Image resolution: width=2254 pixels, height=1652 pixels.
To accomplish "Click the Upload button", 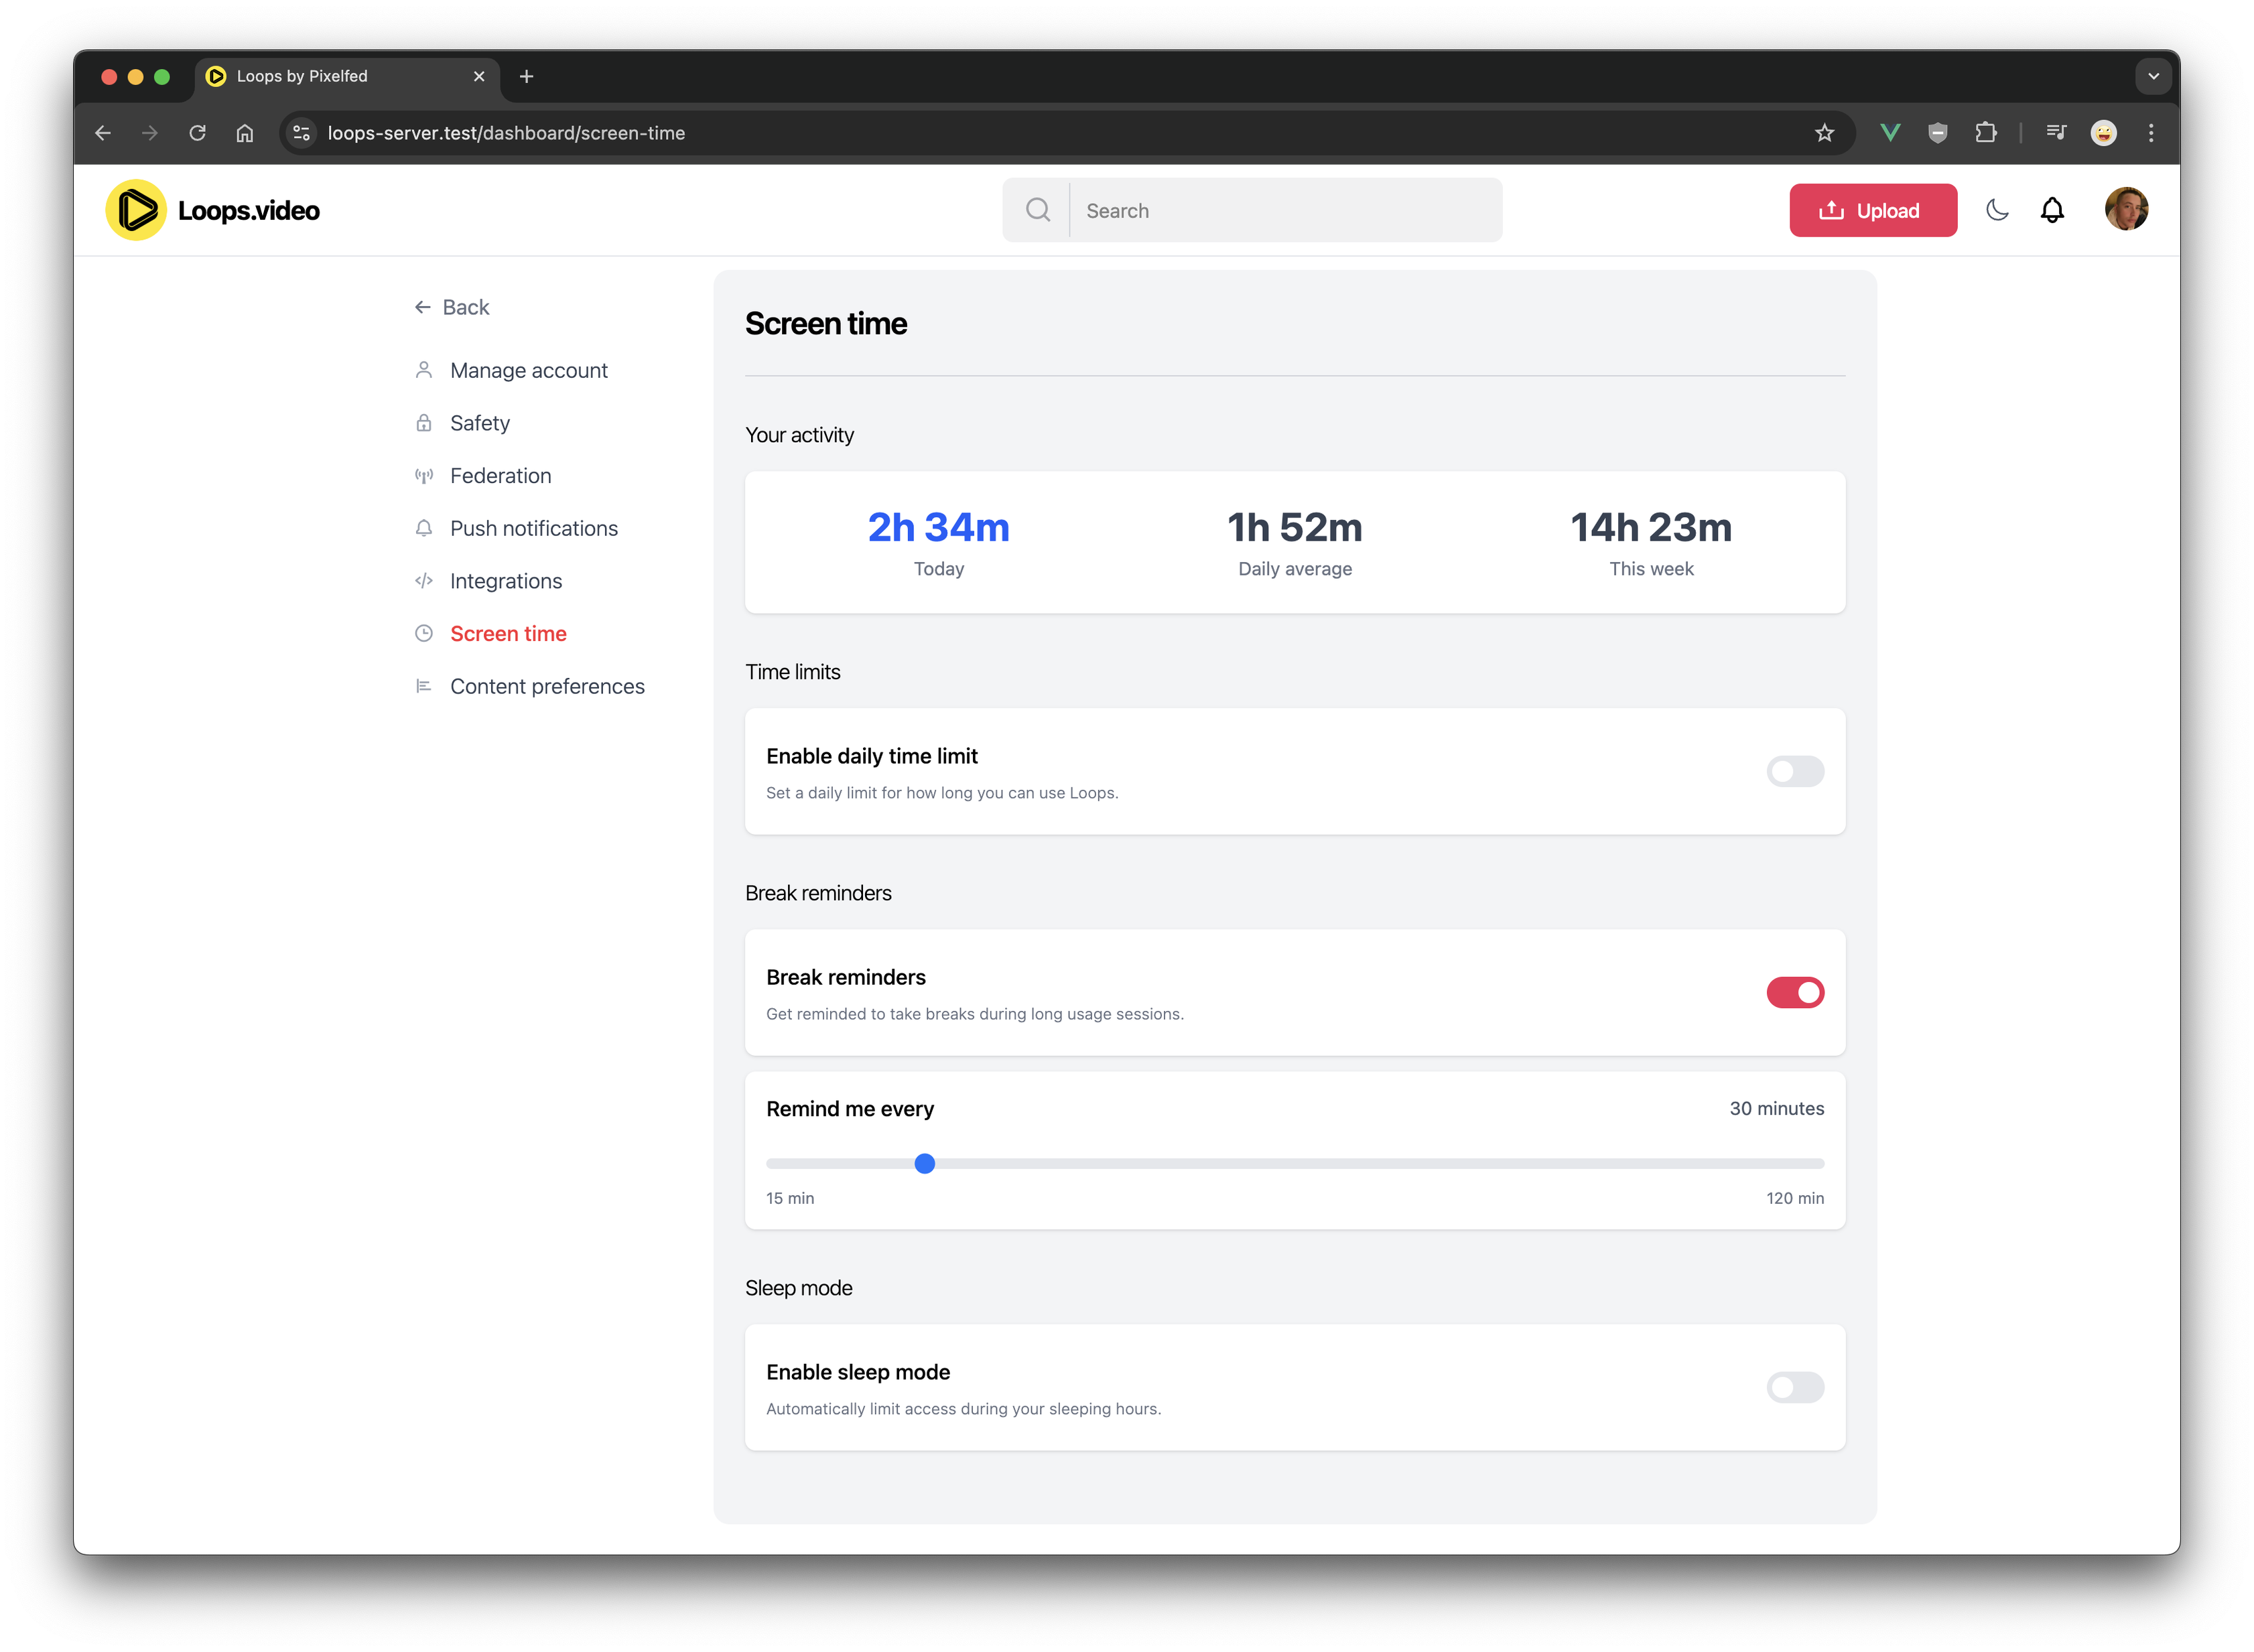I will (x=1873, y=210).
